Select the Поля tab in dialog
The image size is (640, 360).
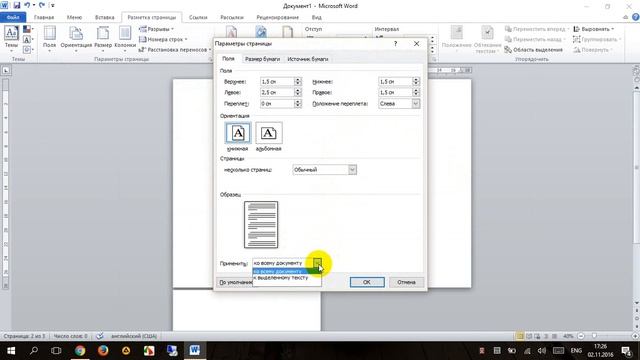(x=228, y=58)
